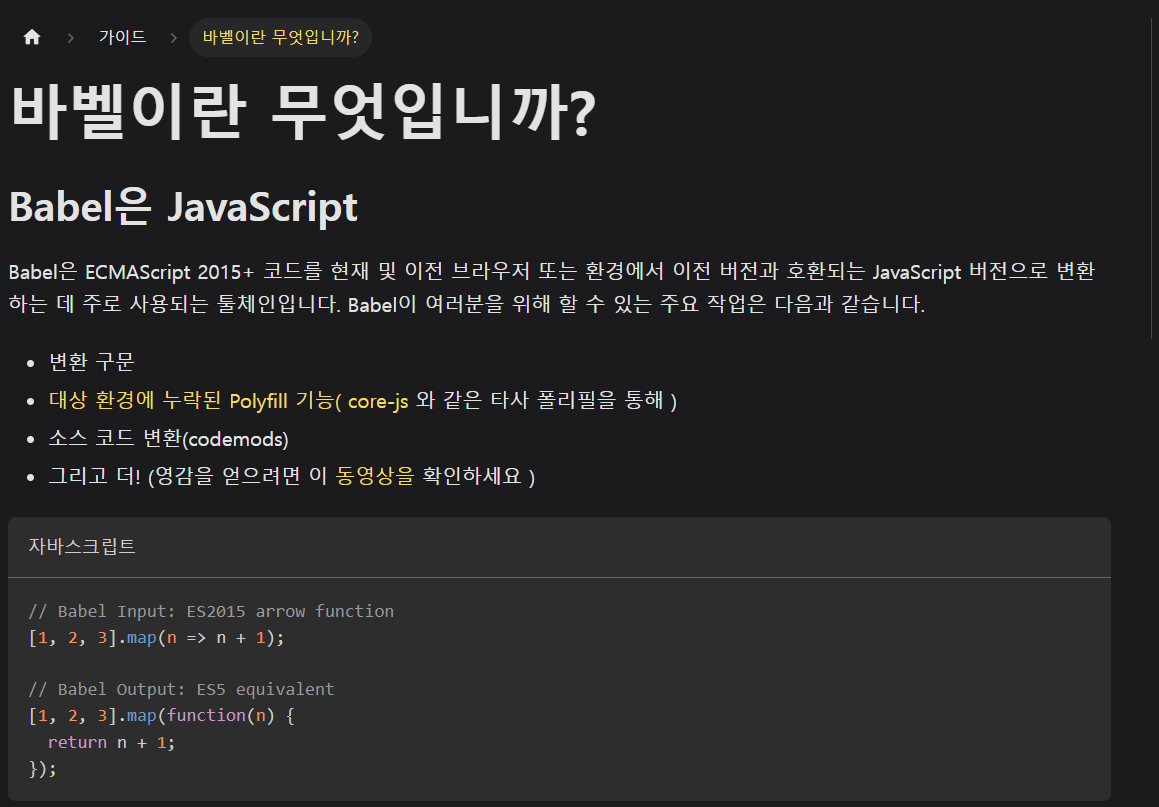1159x807 pixels.
Task: Click the arrow function map code line
Action: pyautogui.click(x=156, y=637)
